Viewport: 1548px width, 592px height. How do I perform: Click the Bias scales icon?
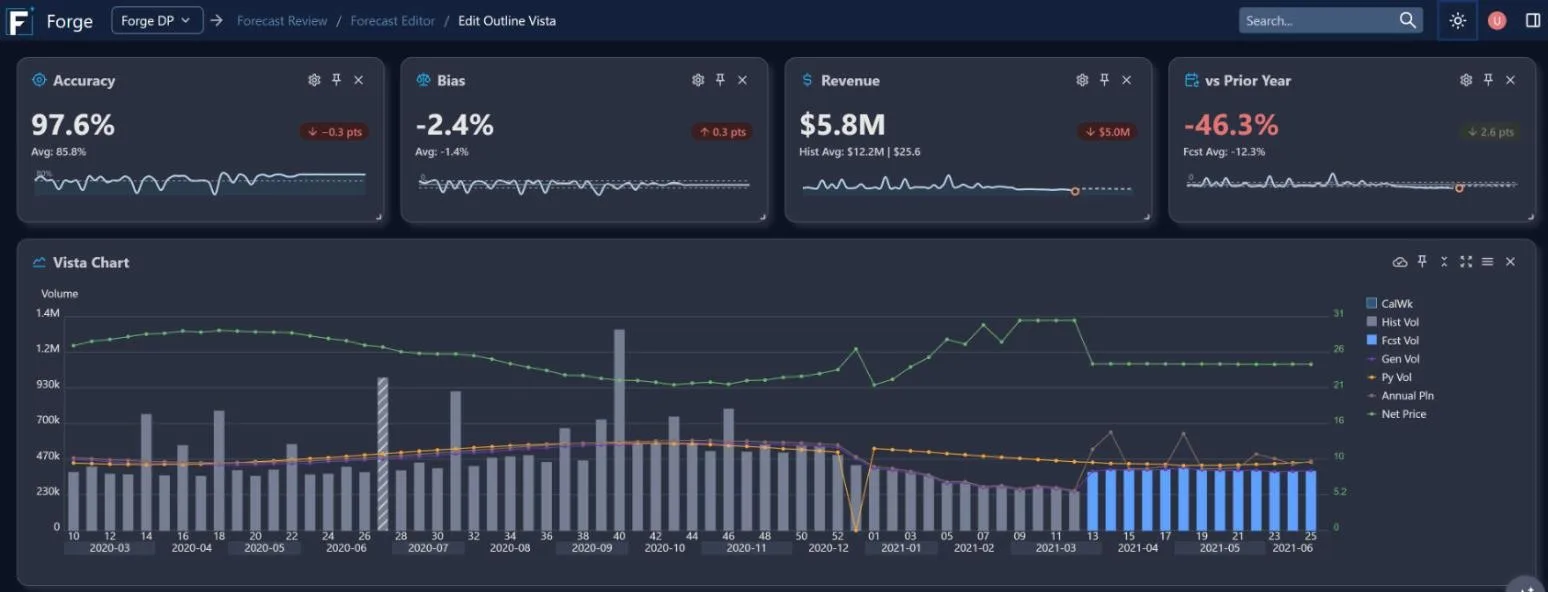tap(423, 80)
